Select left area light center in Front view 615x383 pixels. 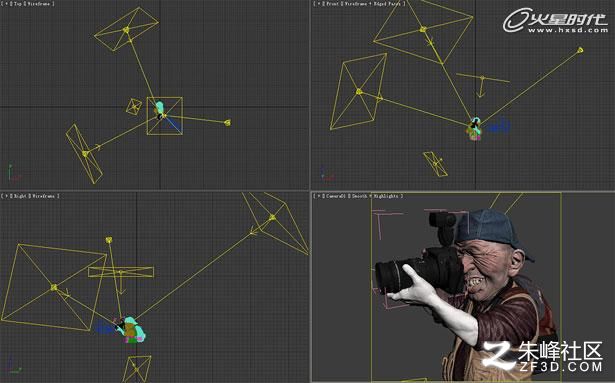tap(359, 92)
